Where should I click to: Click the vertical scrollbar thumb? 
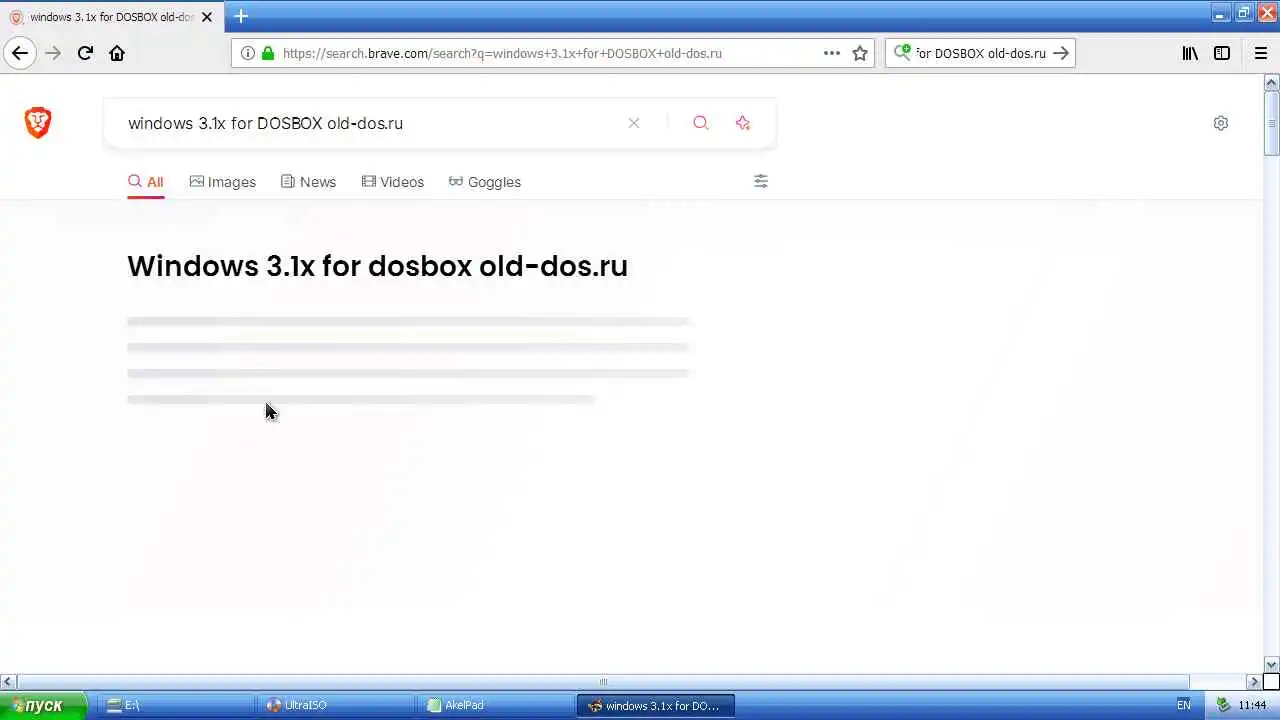[x=1272, y=122]
